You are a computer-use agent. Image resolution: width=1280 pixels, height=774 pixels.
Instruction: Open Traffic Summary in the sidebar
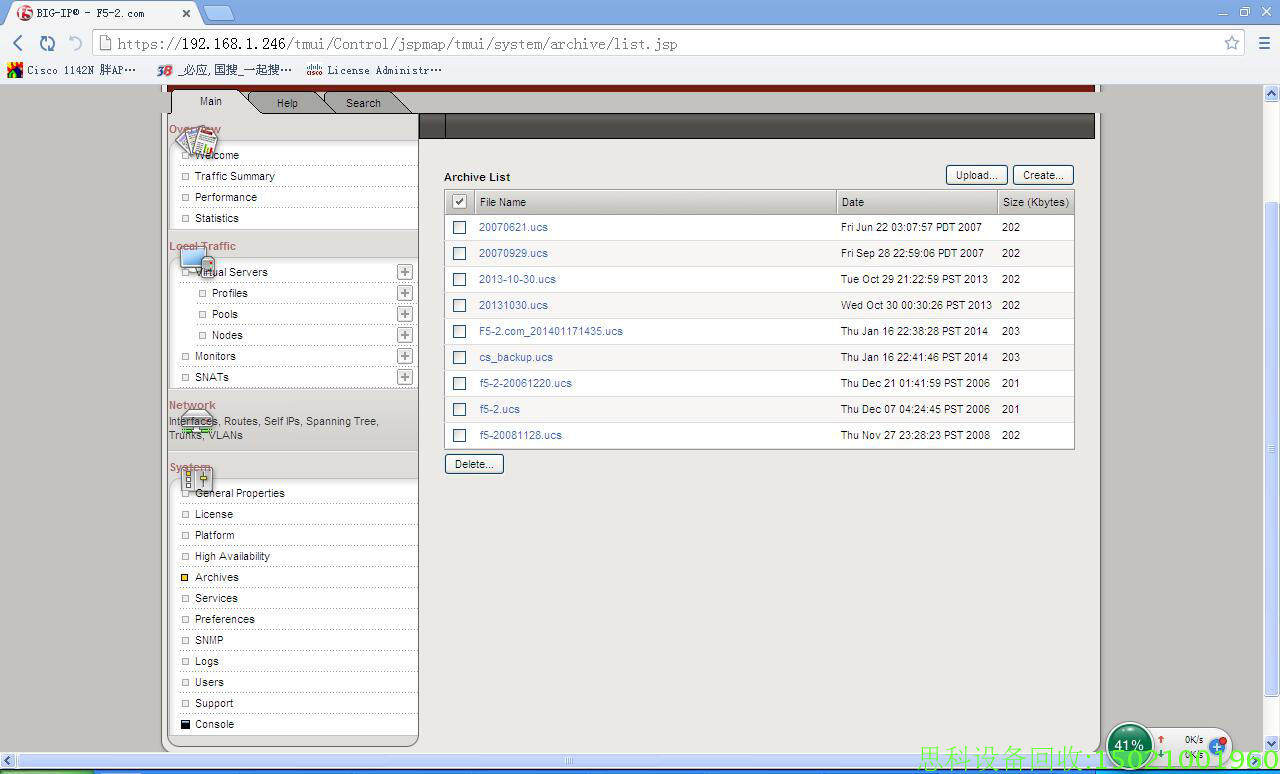click(235, 176)
